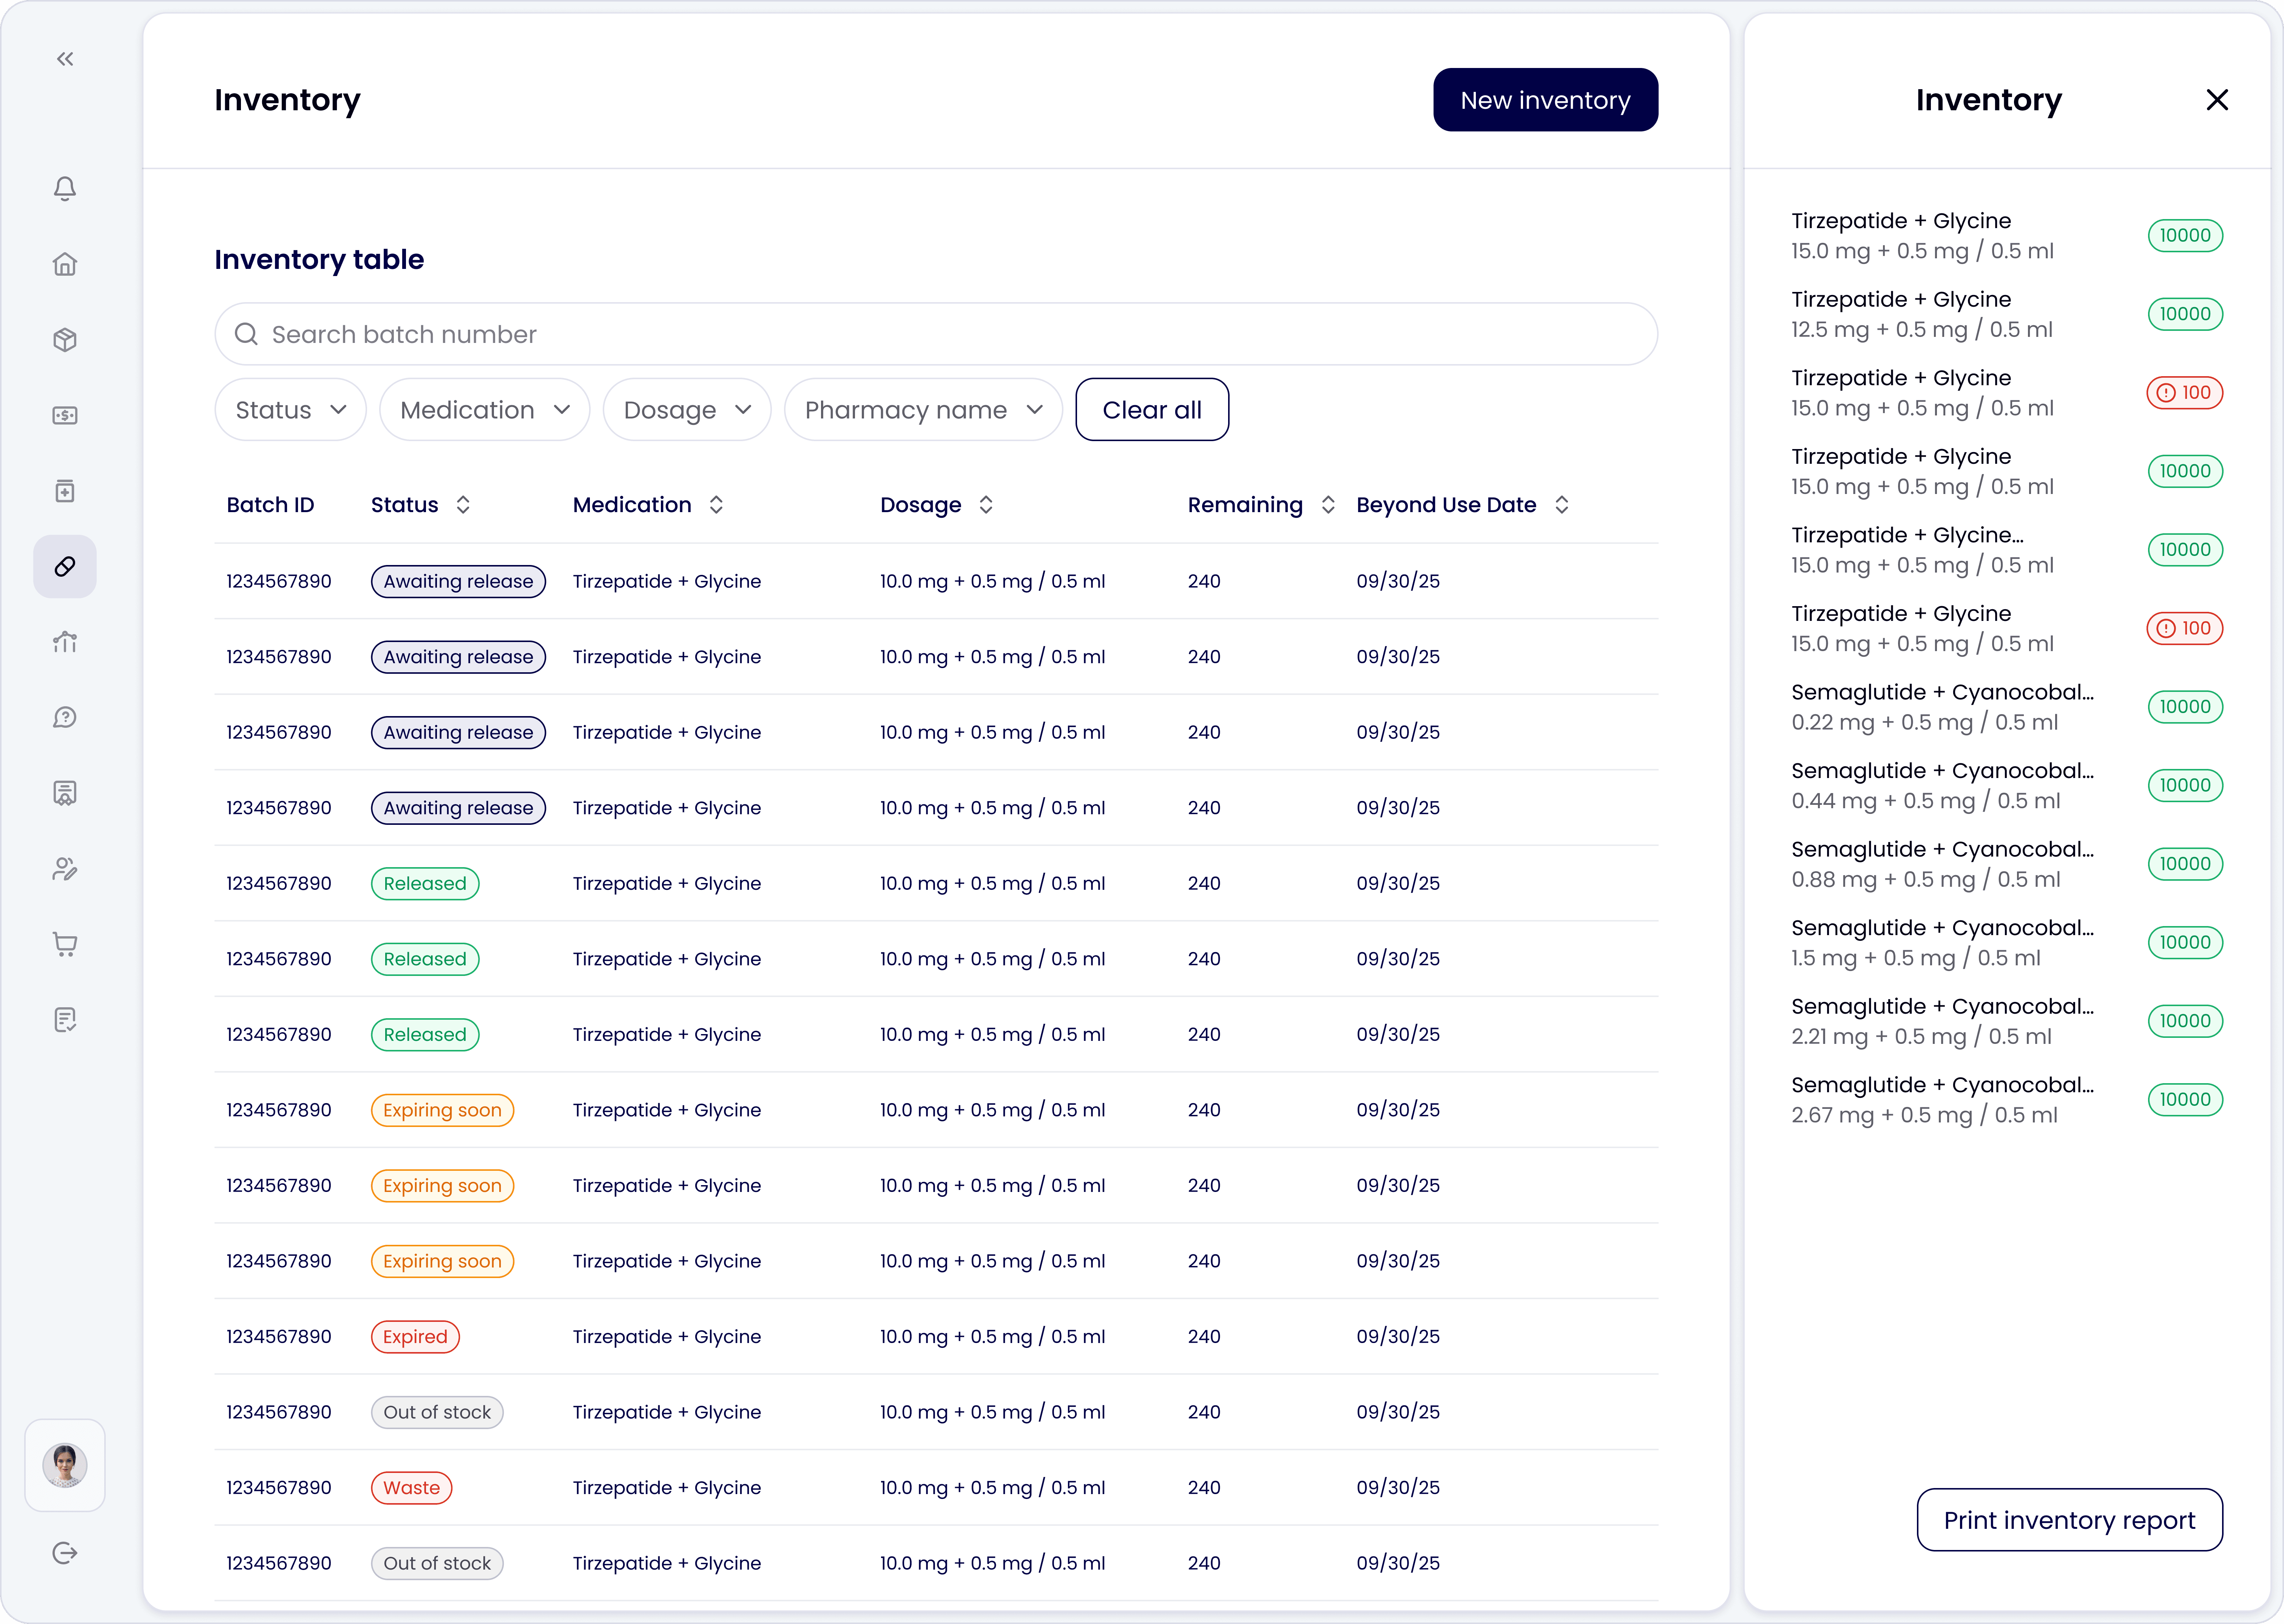Open the medical plus clipboard sidebar icon
This screenshot has height=1624, width=2284.
pos(65,491)
